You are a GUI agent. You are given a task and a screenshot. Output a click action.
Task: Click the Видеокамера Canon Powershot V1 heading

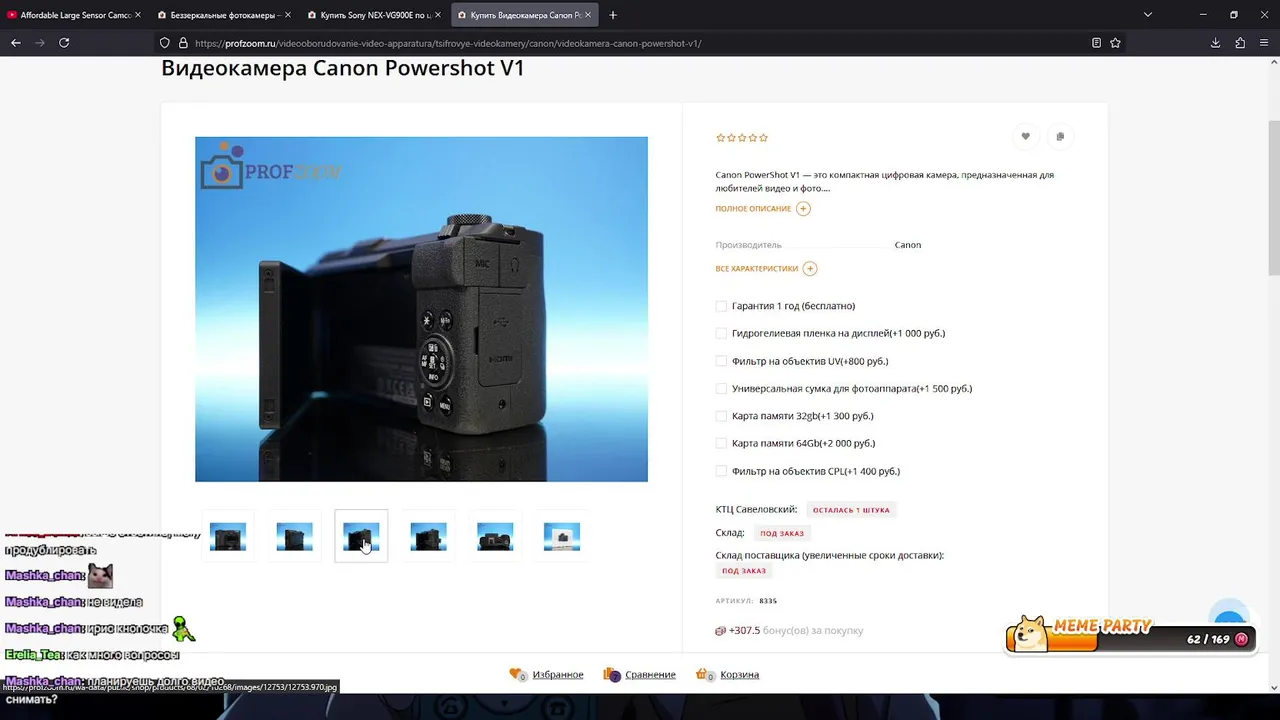(343, 68)
